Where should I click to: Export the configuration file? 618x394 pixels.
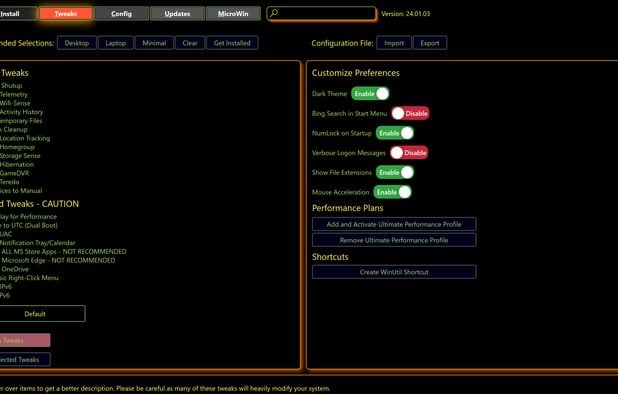click(x=430, y=43)
